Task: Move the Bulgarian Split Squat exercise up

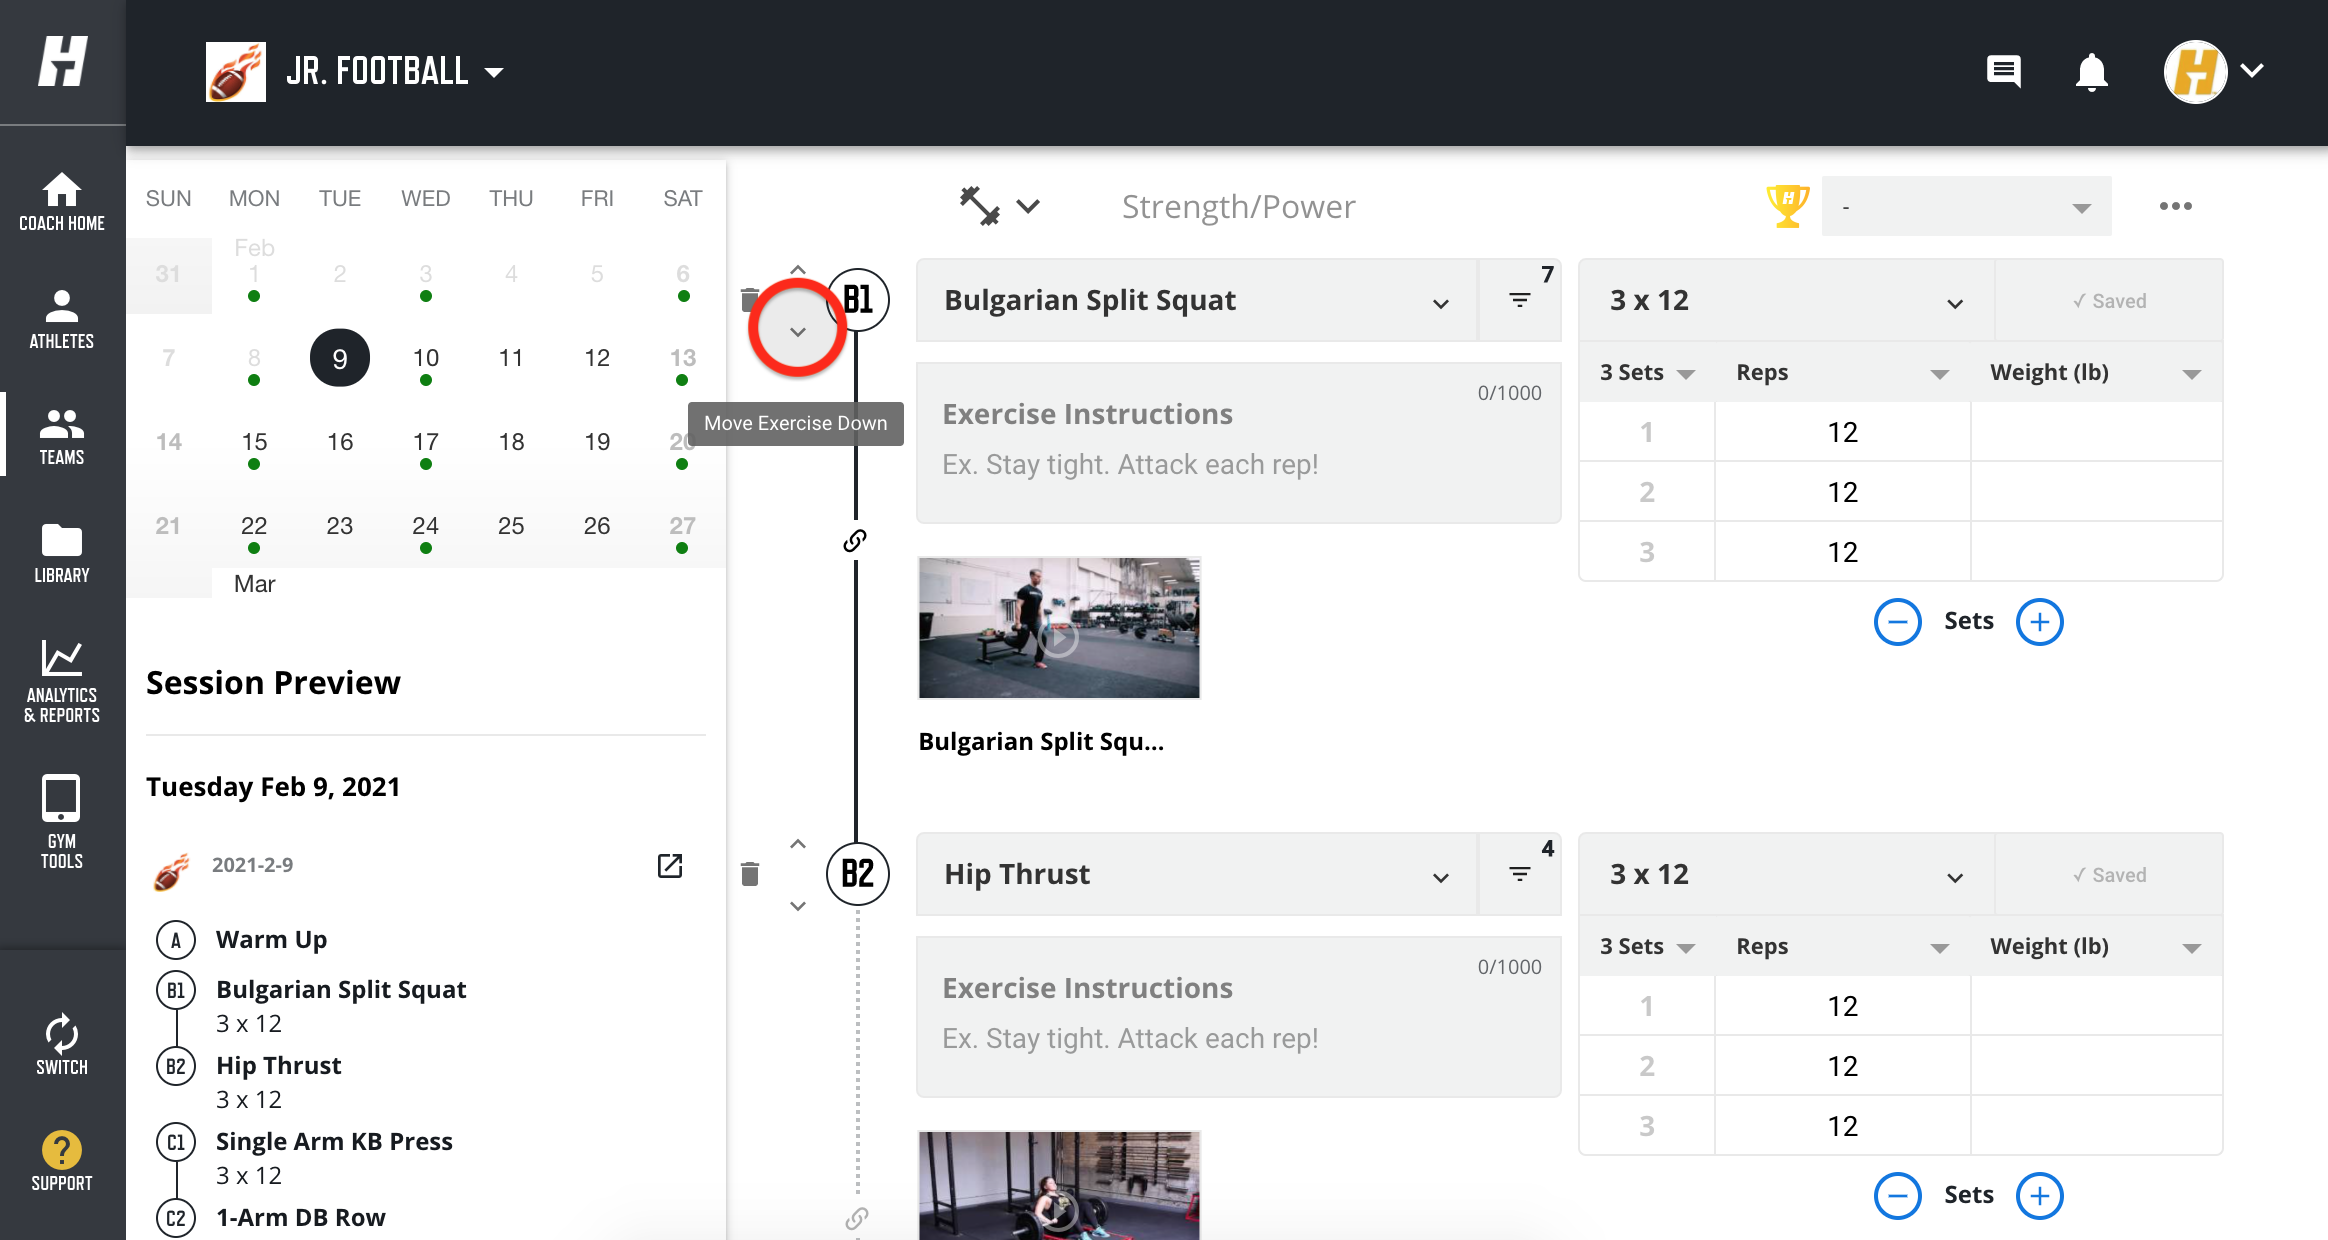Action: pyautogui.click(x=798, y=270)
